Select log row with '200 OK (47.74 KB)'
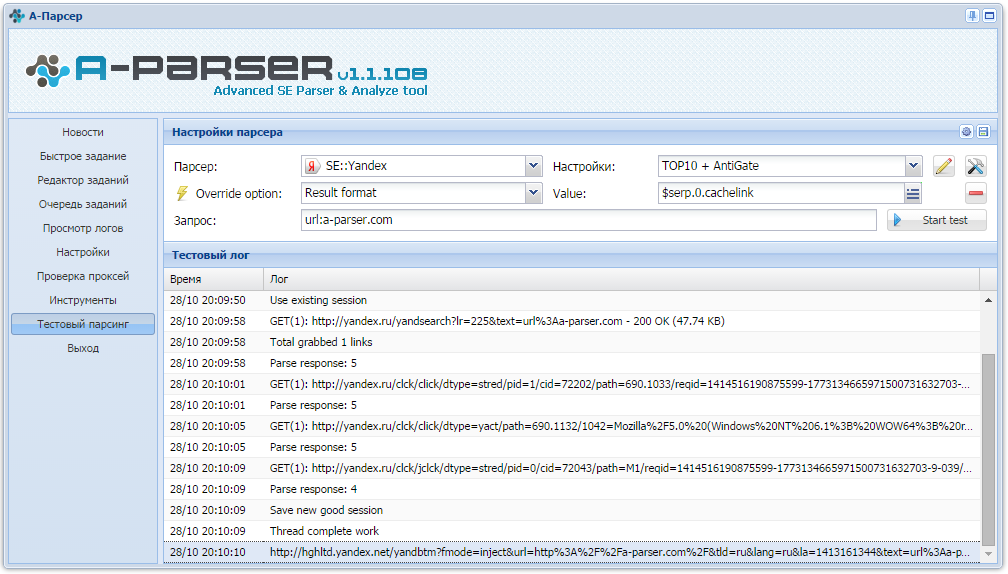 tap(572, 321)
